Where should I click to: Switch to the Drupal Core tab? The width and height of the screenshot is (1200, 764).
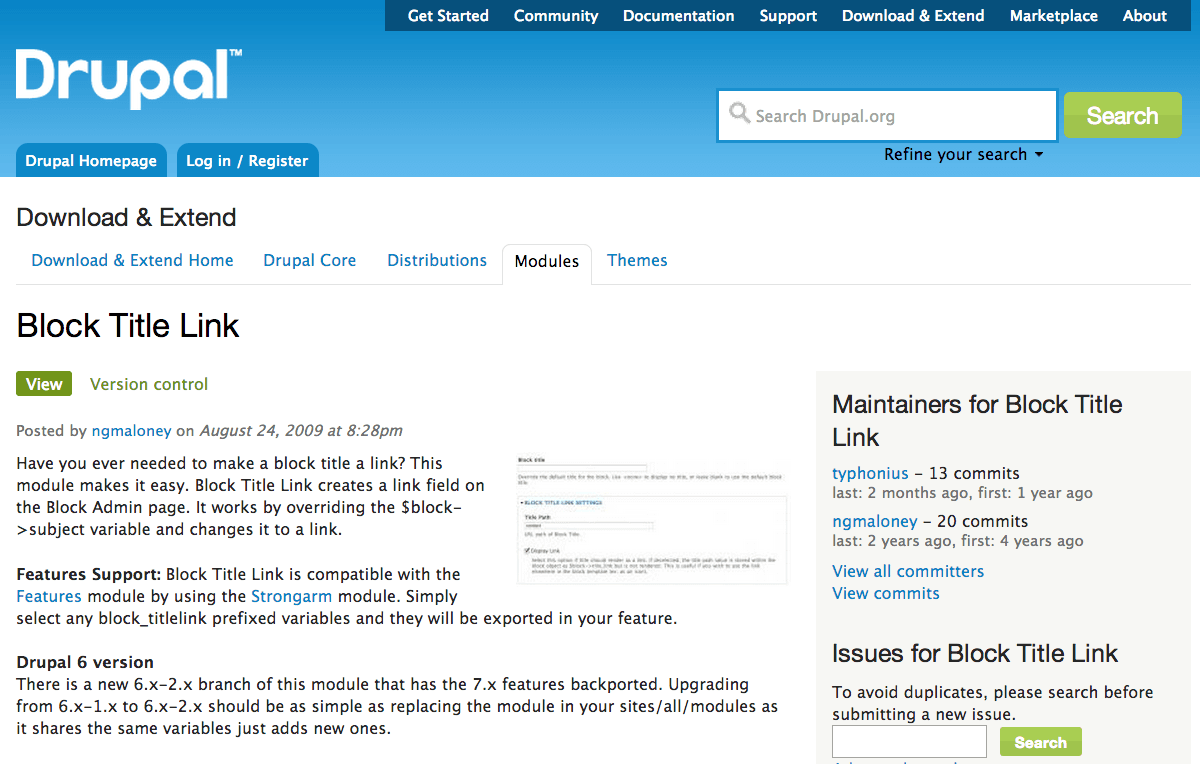[310, 260]
